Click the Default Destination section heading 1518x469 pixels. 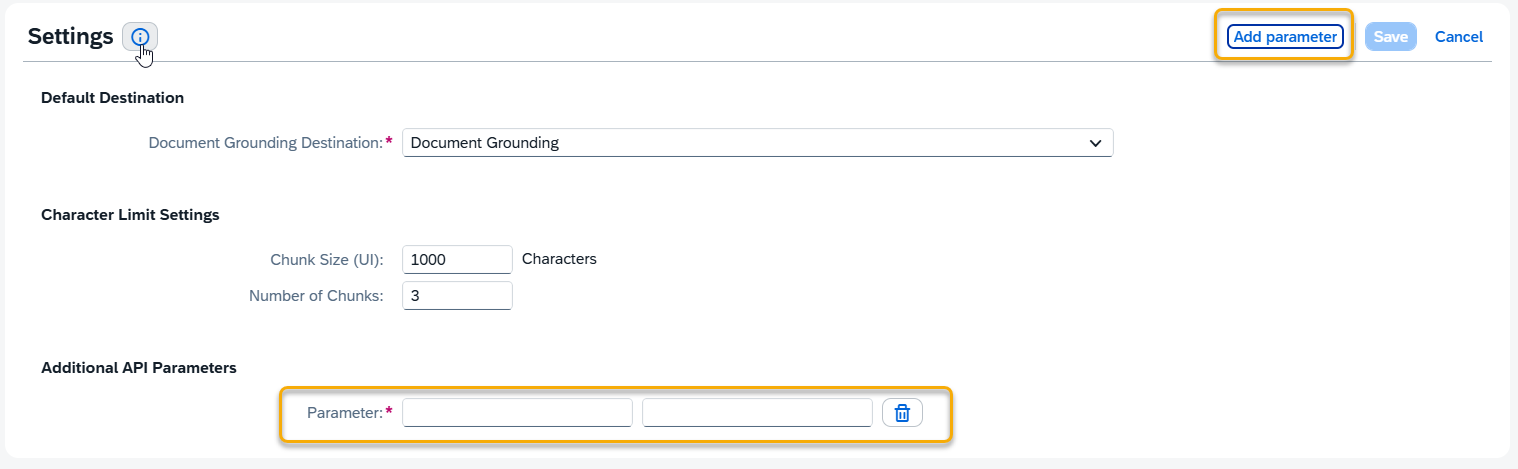click(112, 98)
